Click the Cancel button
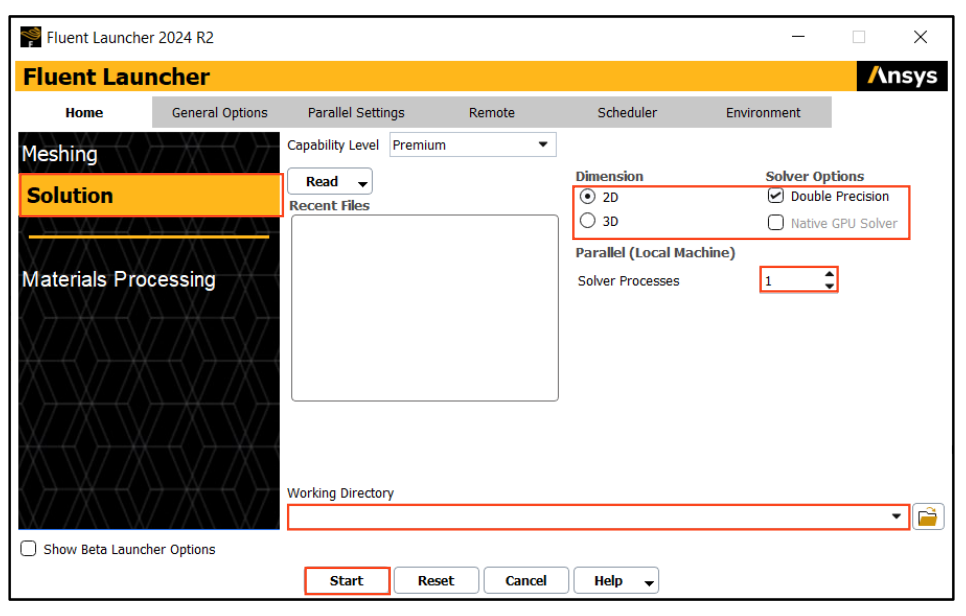 click(526, 581)
